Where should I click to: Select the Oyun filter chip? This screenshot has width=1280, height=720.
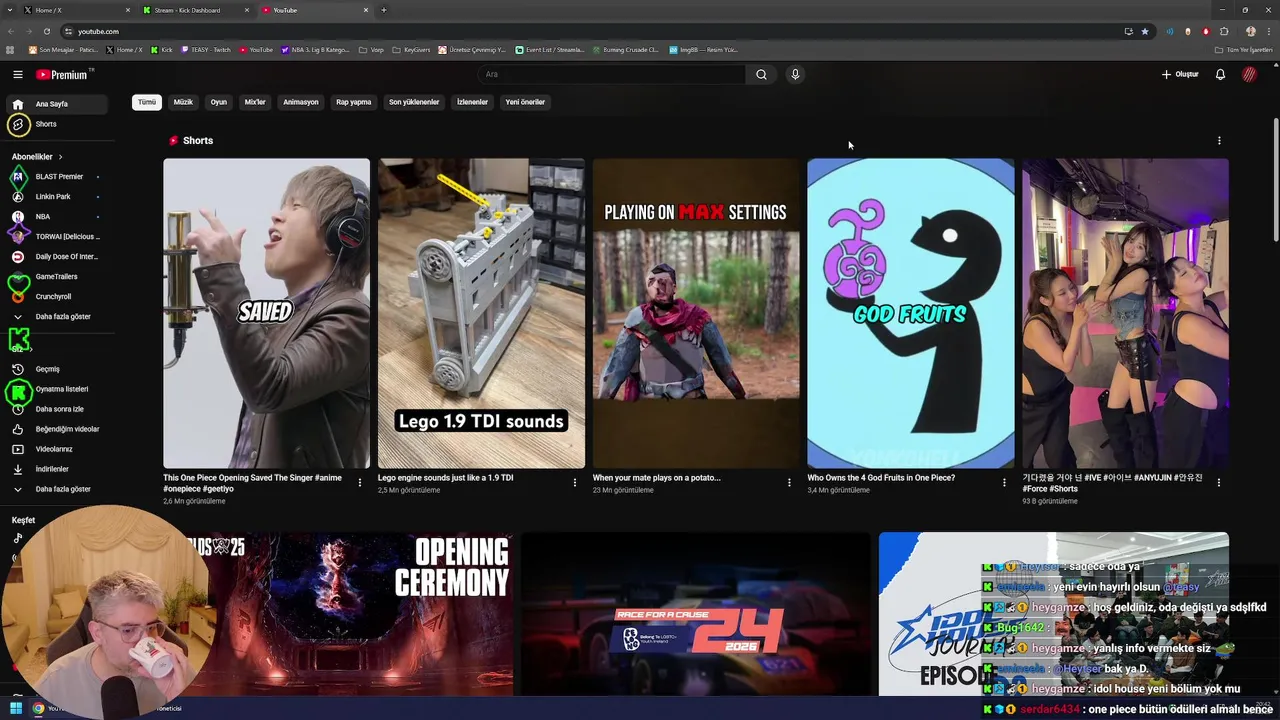click(219, 102)
